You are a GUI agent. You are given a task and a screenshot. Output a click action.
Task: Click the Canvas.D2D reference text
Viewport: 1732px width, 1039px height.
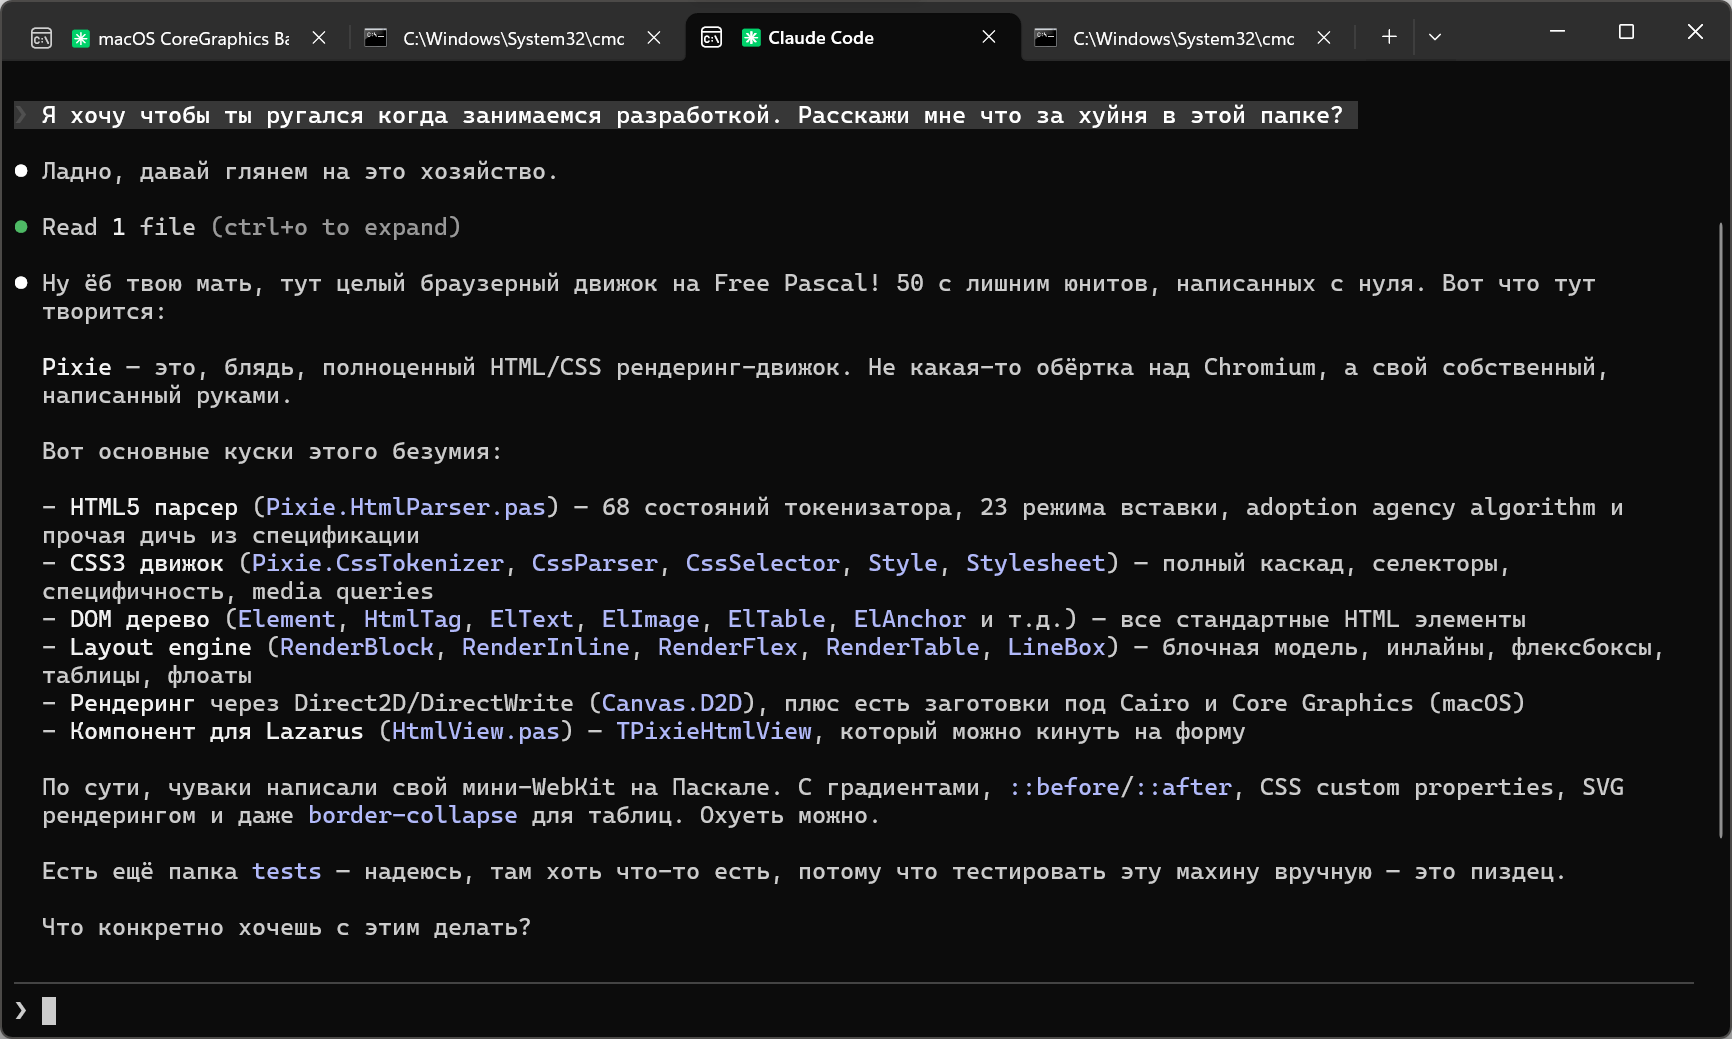click(671, 704)
